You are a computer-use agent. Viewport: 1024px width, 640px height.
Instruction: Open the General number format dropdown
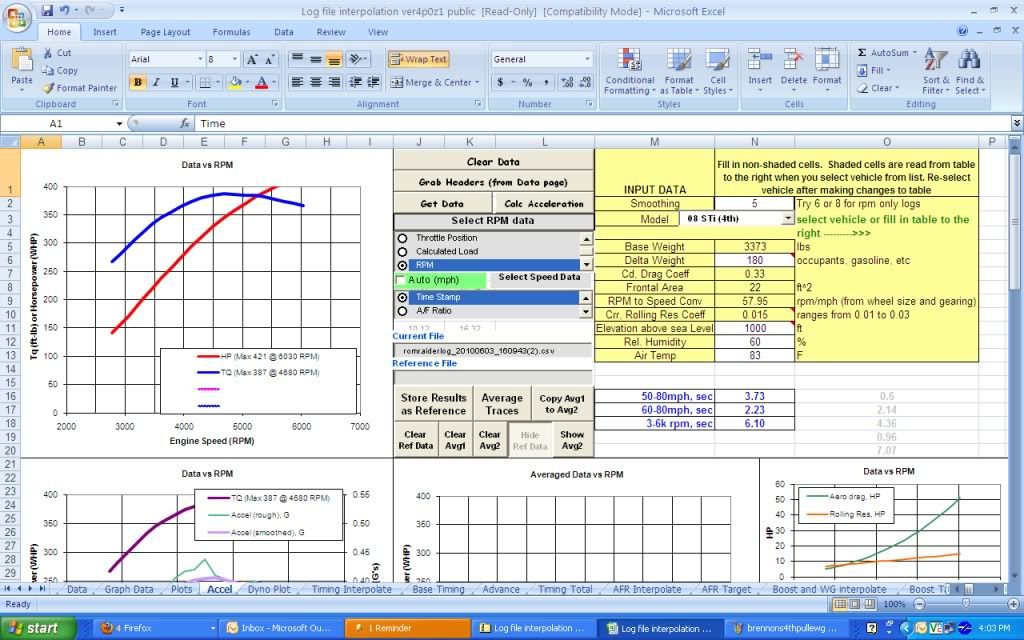(587, 60)
